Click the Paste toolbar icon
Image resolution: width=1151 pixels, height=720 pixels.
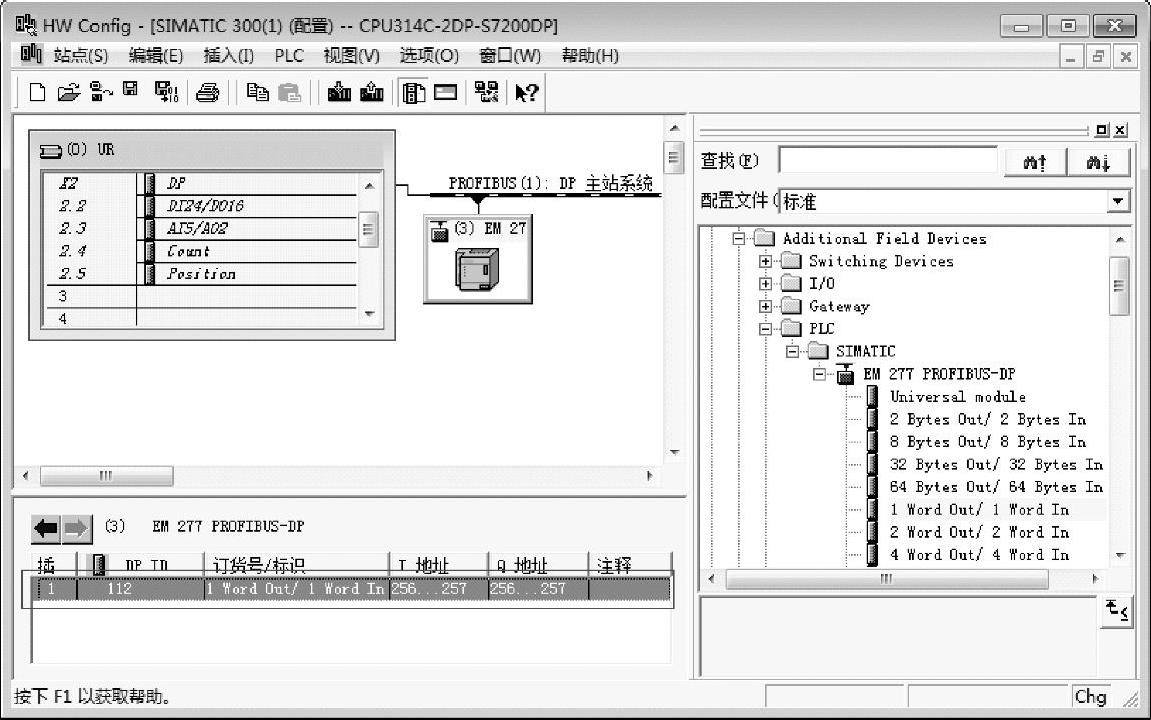[289, 92]
